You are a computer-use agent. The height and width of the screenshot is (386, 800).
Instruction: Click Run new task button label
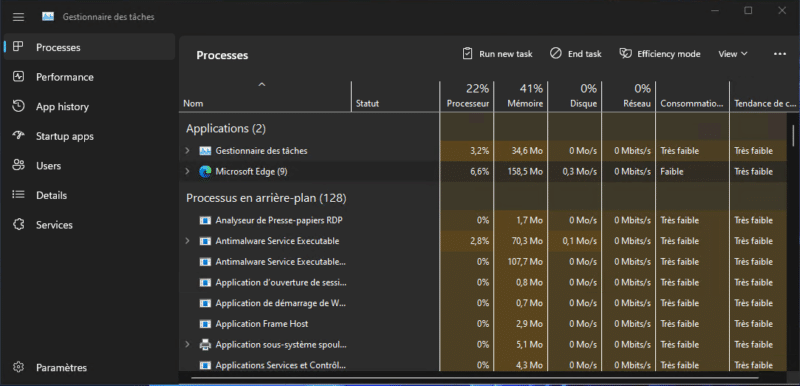click(x=506, y=54)
